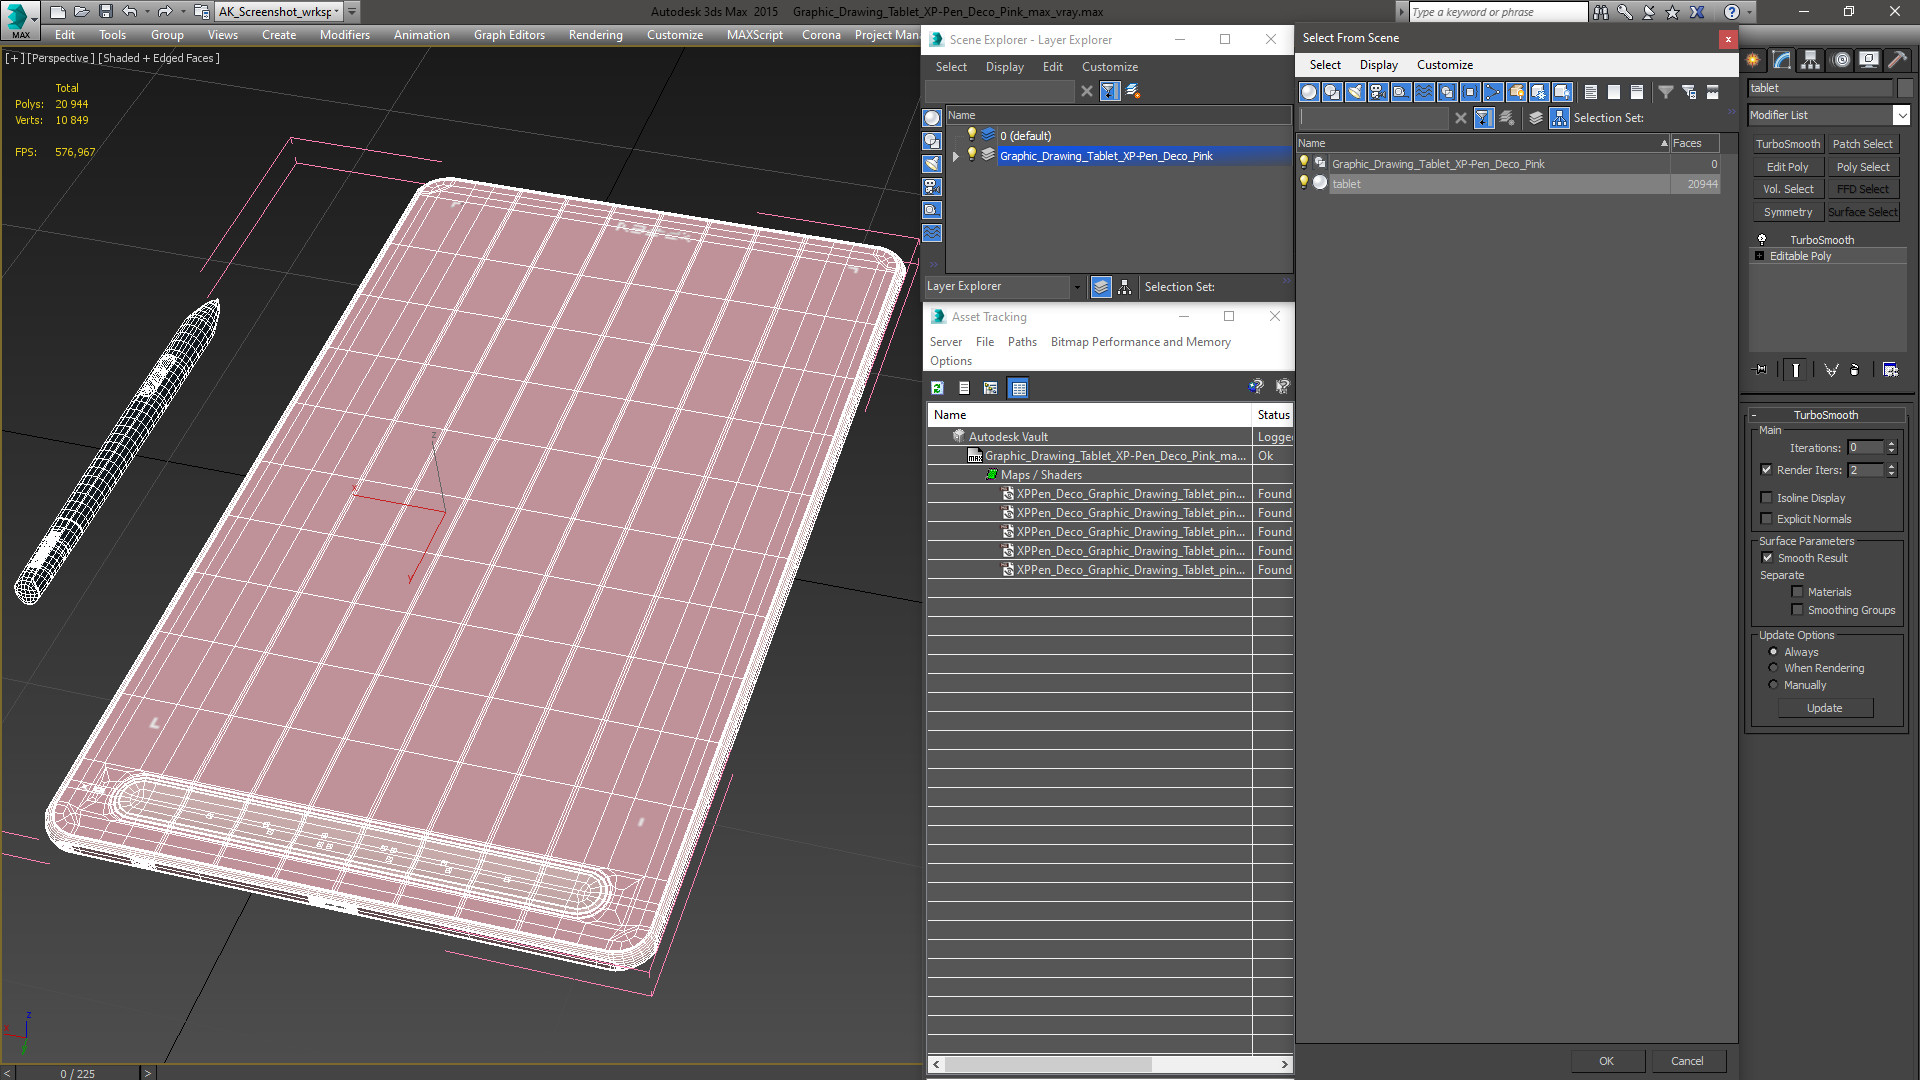
Task: Open the Modifier List dropdown
Action: click(1901, 115)
